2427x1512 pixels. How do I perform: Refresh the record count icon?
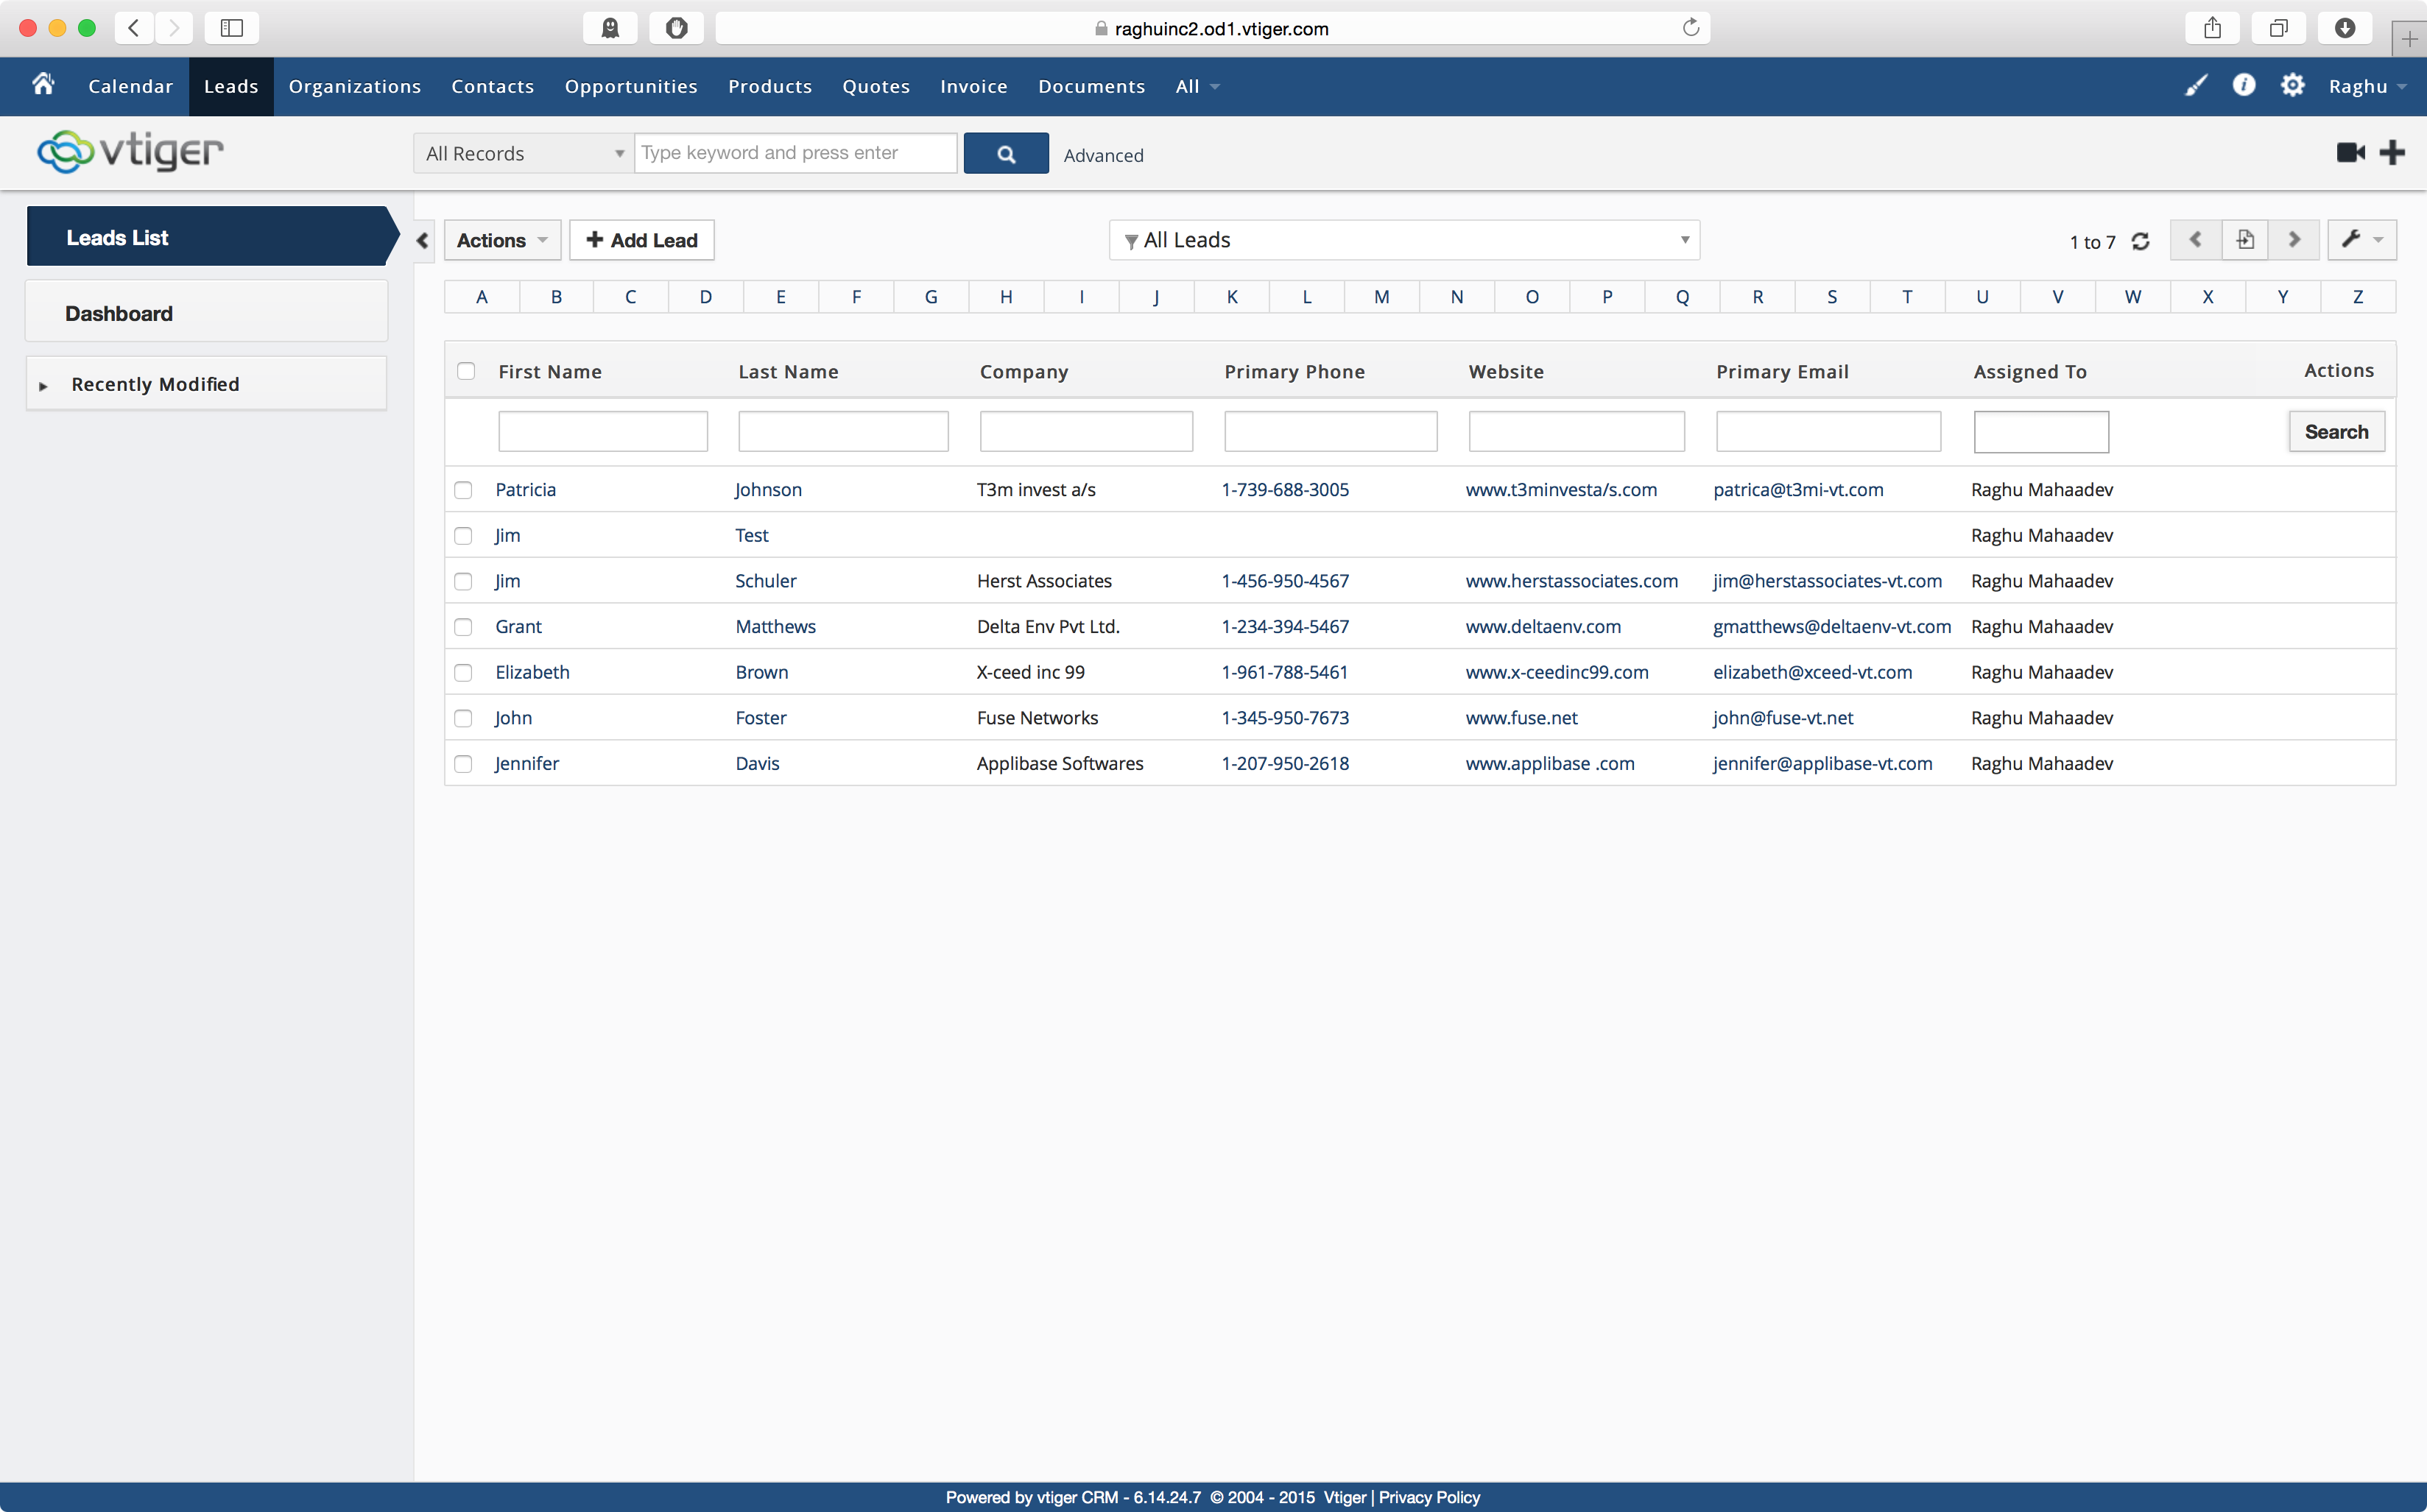[2141, 241]
